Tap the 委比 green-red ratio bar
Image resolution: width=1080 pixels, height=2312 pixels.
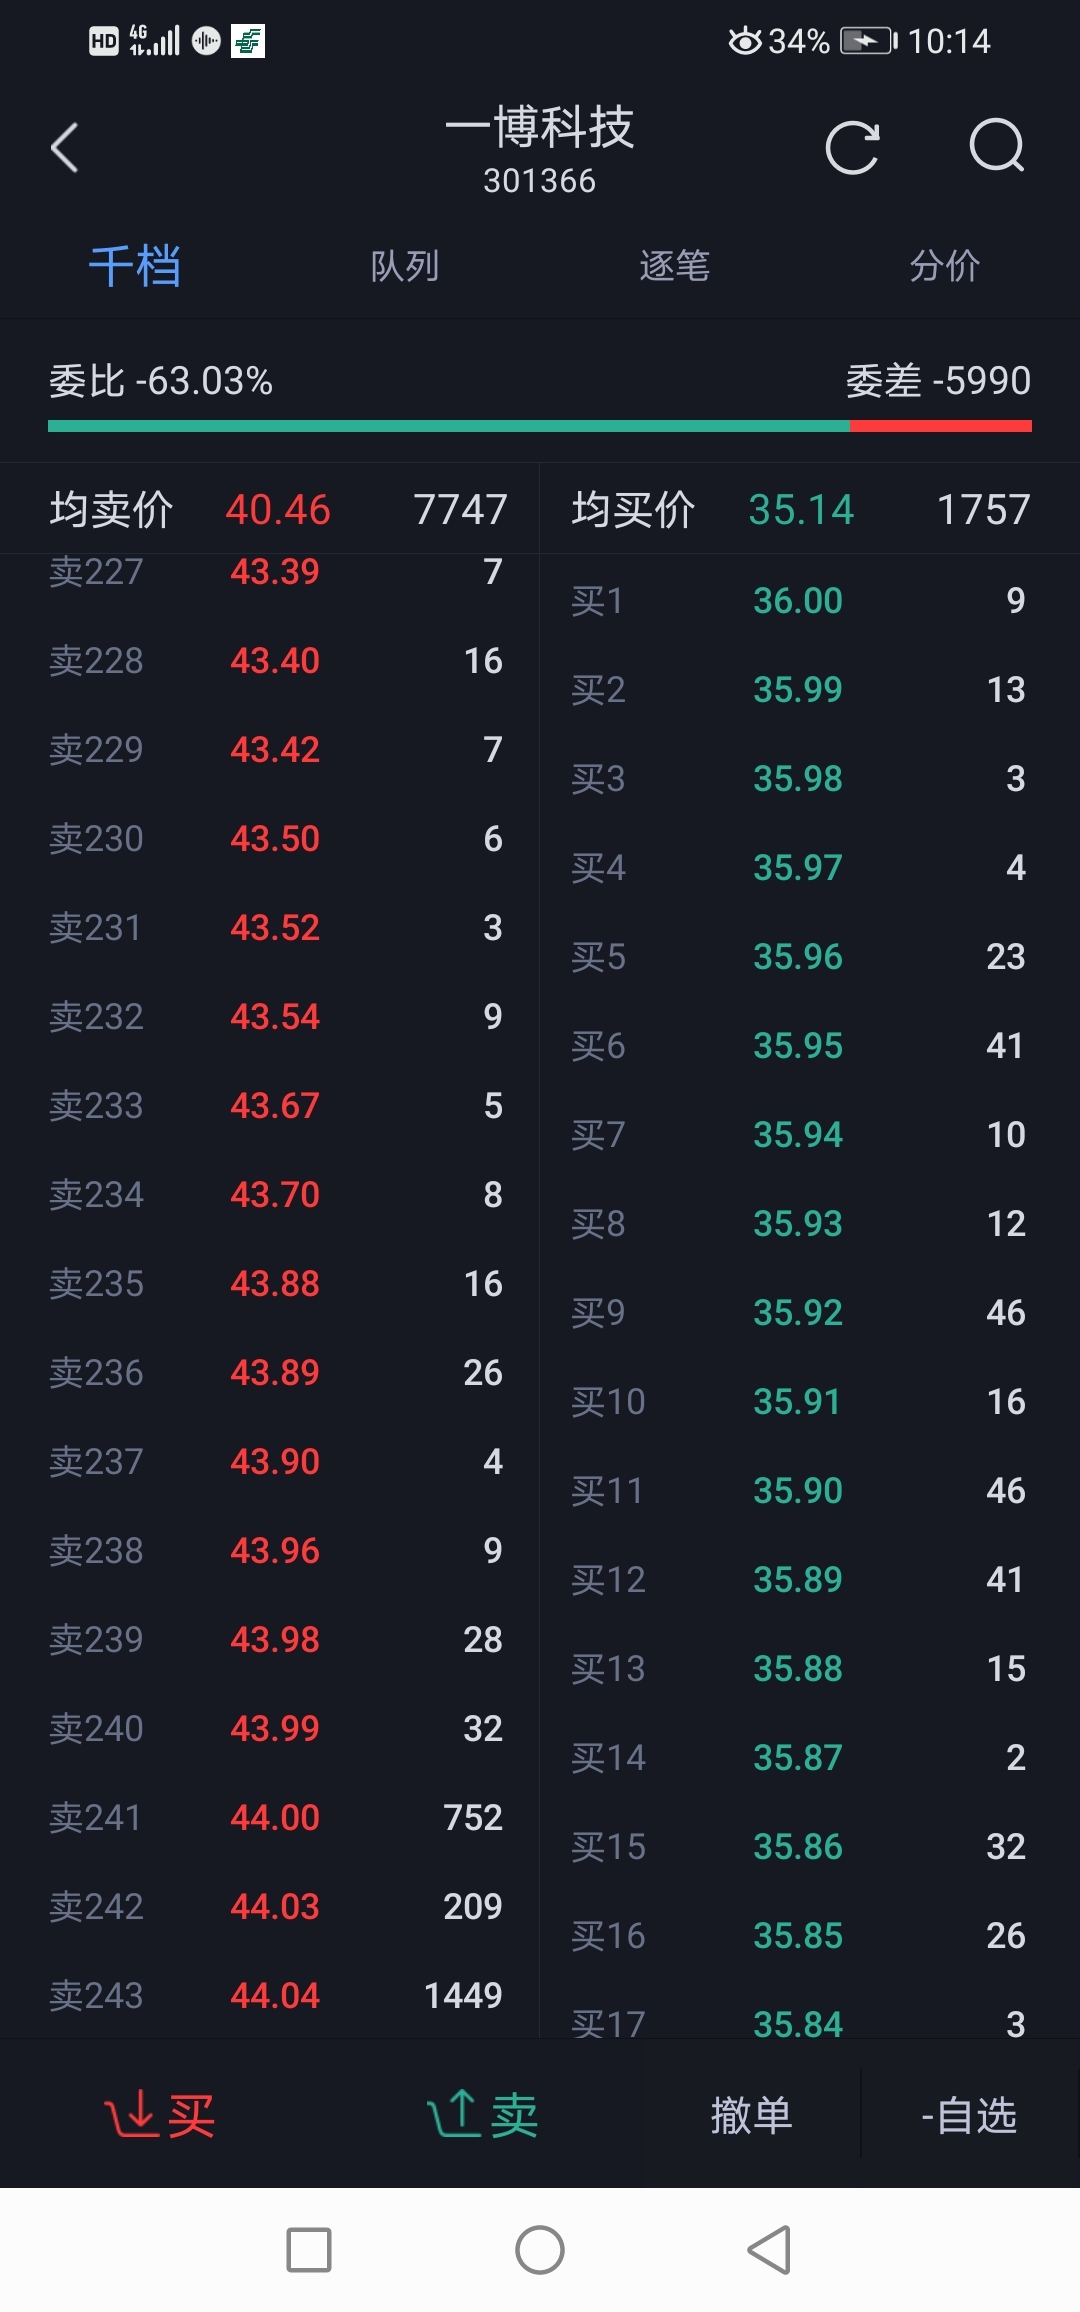click(x=540, y=426)
